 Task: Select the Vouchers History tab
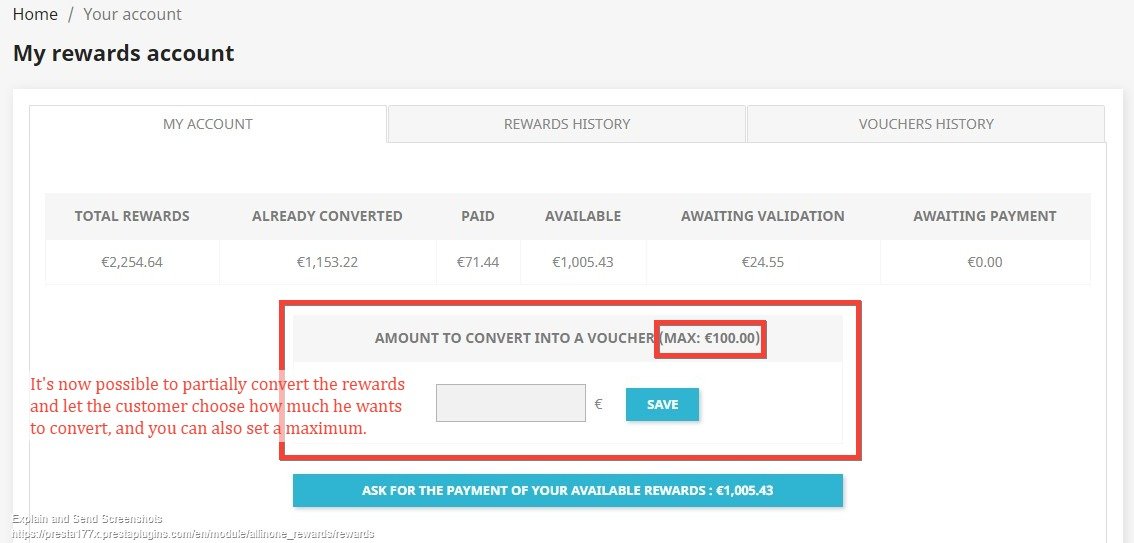click(926, 124)
